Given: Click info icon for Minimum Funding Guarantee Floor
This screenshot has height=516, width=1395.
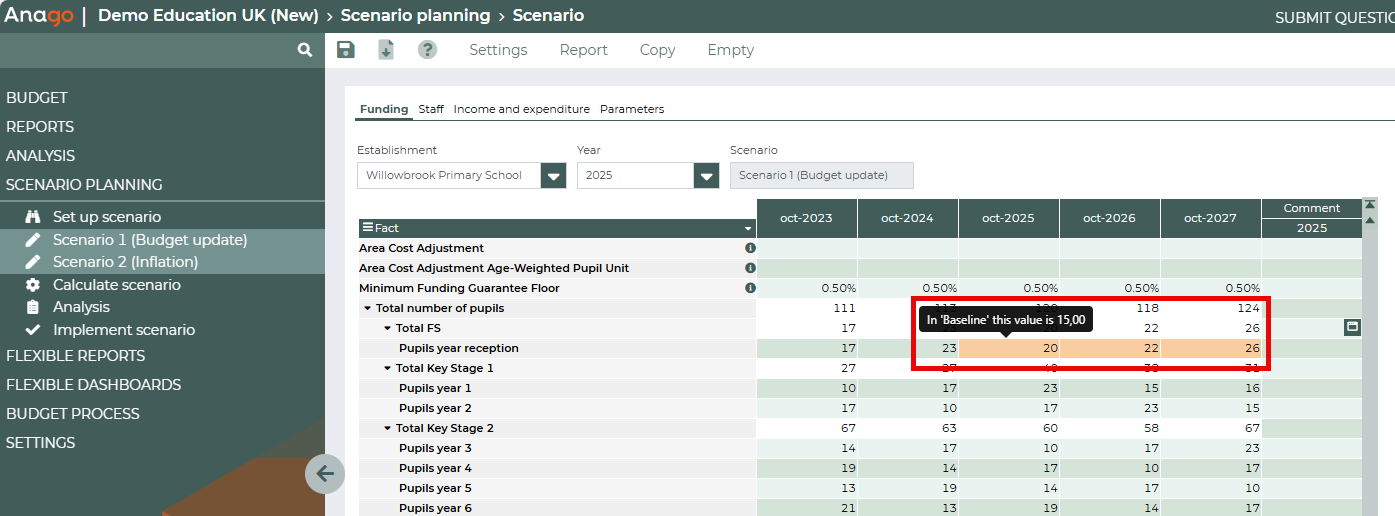Looking at the screenshot, I should coord(750,288).
